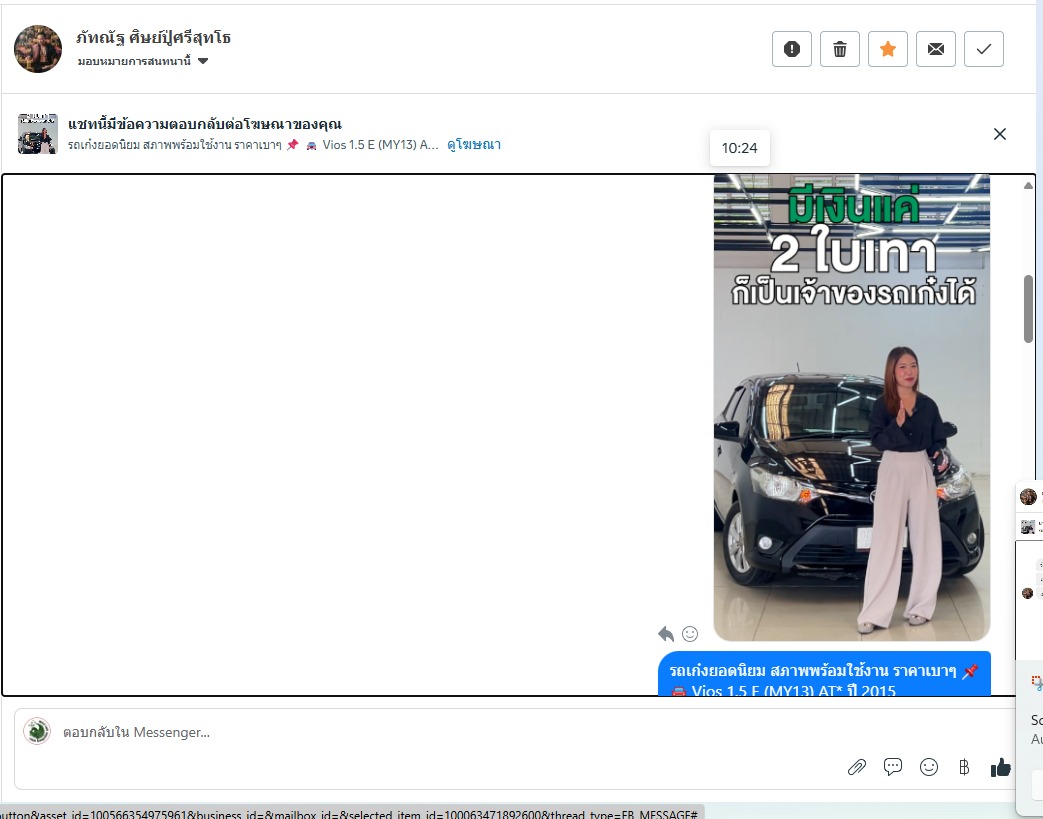1043x819 pixels.
Task: Open the contact's profile picture
Action: [x=38, y=49]
